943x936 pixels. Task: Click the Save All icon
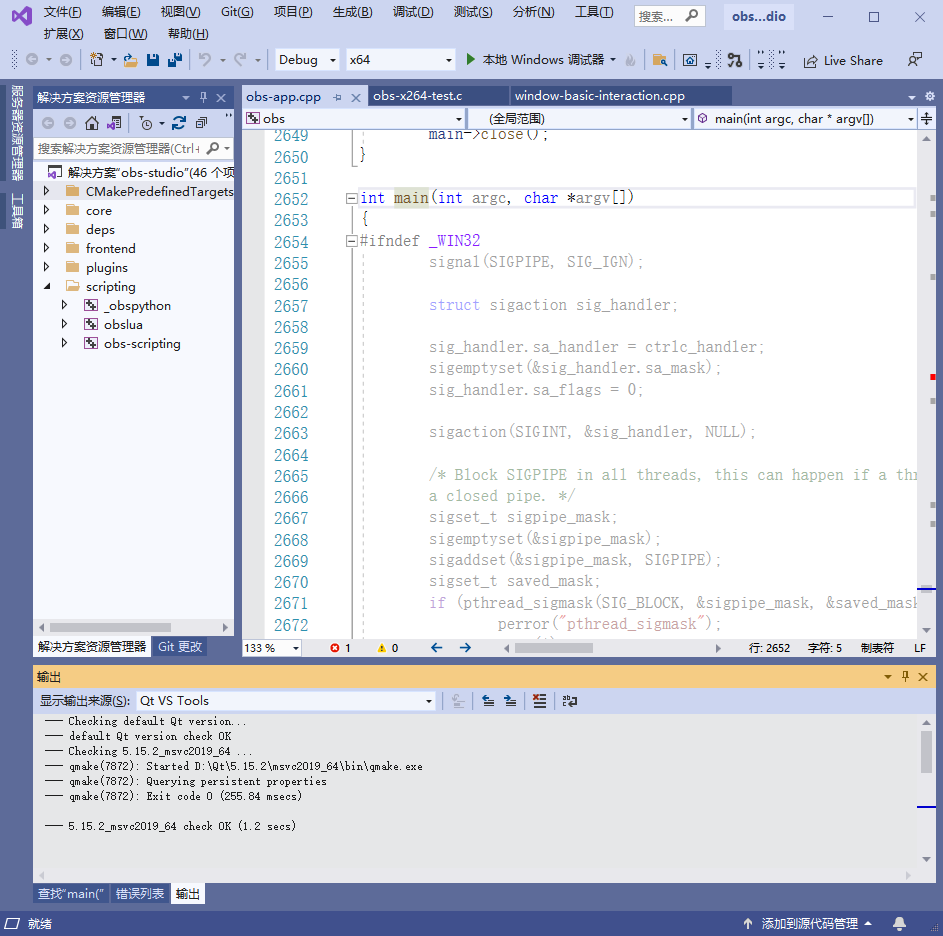tap(175, 60)
